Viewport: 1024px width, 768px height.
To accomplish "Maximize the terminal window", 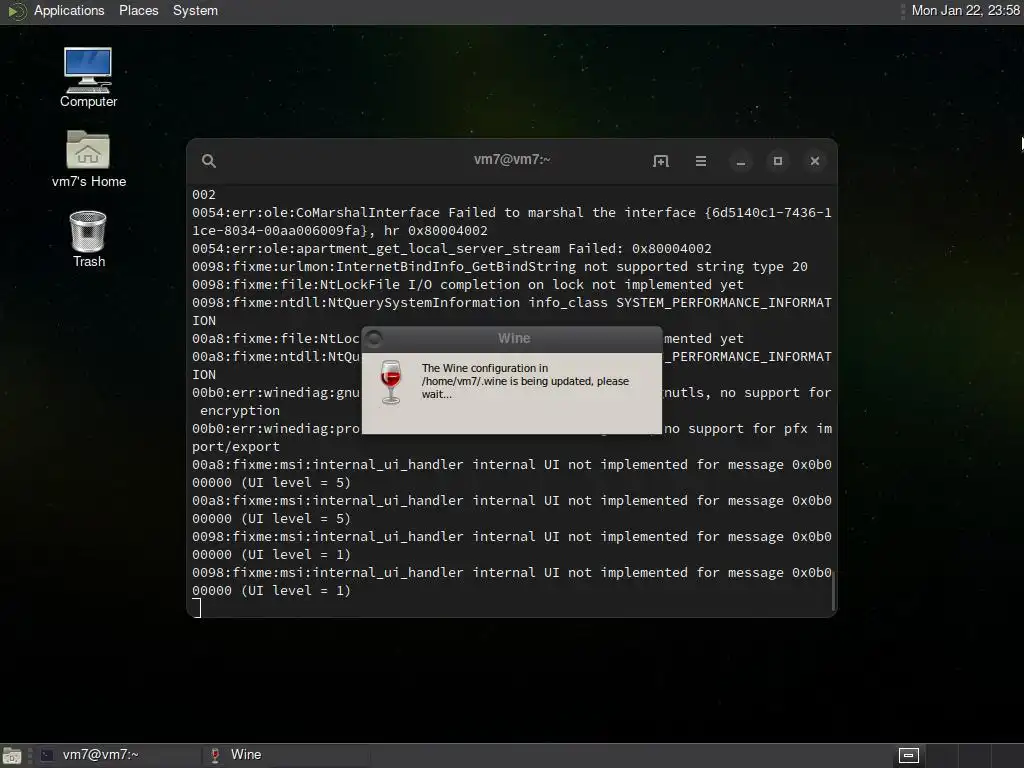I will tap(778, 161).
